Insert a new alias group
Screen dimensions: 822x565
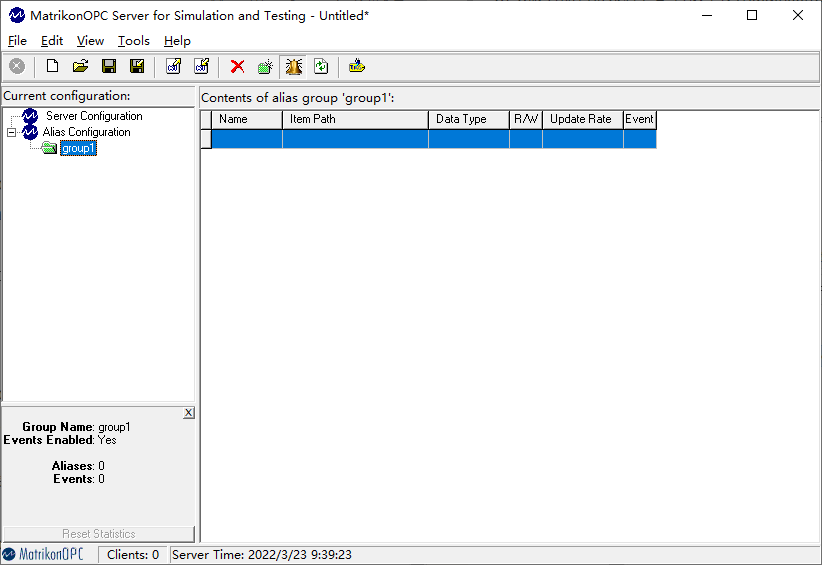point(265,67)
